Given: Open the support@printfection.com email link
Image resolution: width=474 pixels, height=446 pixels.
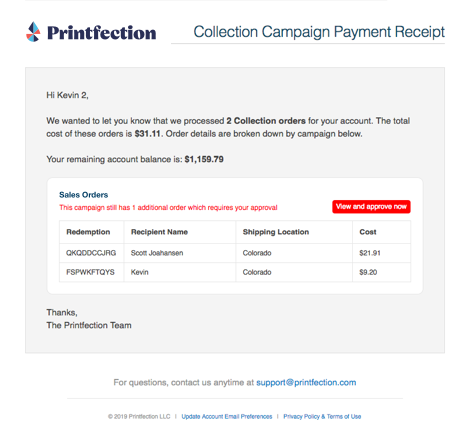Looking at the screenshot, I should (x=306, y=382).
